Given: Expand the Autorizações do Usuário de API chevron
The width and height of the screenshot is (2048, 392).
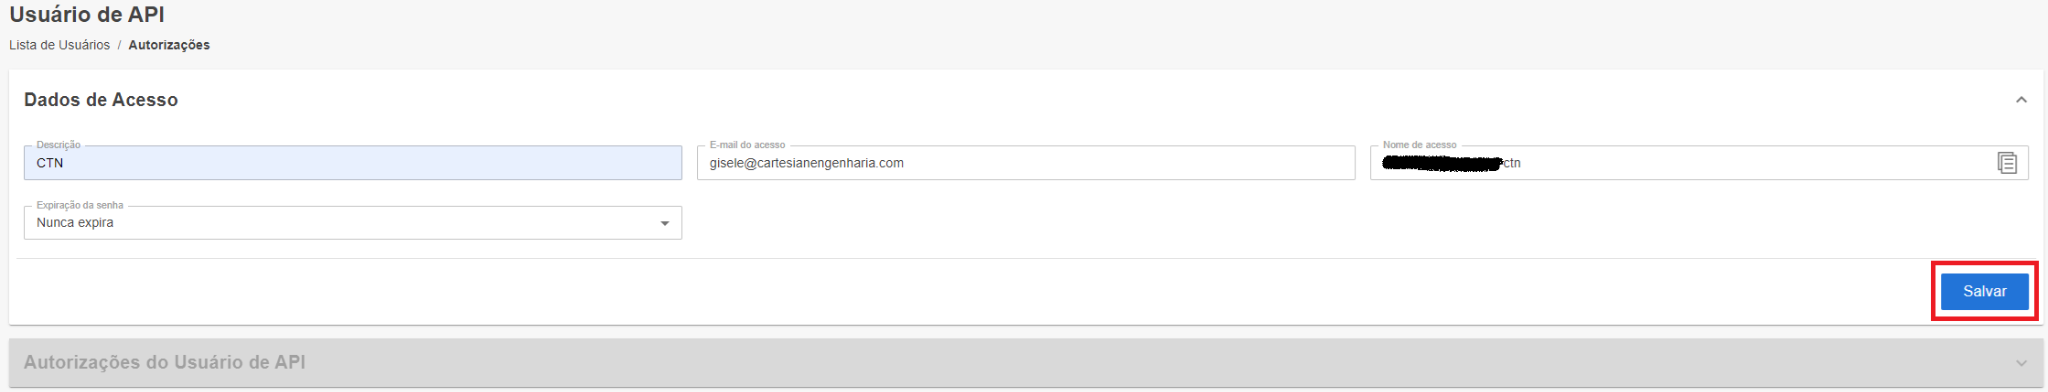Looking at the screenshot, I should pos(2021,363).
